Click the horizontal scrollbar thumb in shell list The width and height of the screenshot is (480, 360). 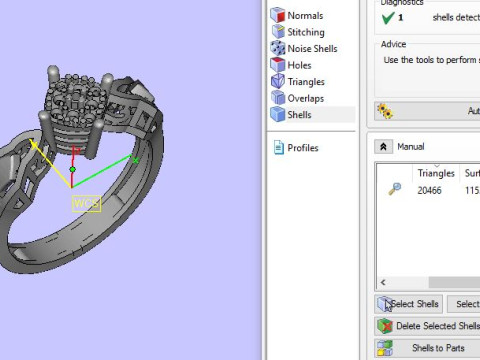point(454,283)
